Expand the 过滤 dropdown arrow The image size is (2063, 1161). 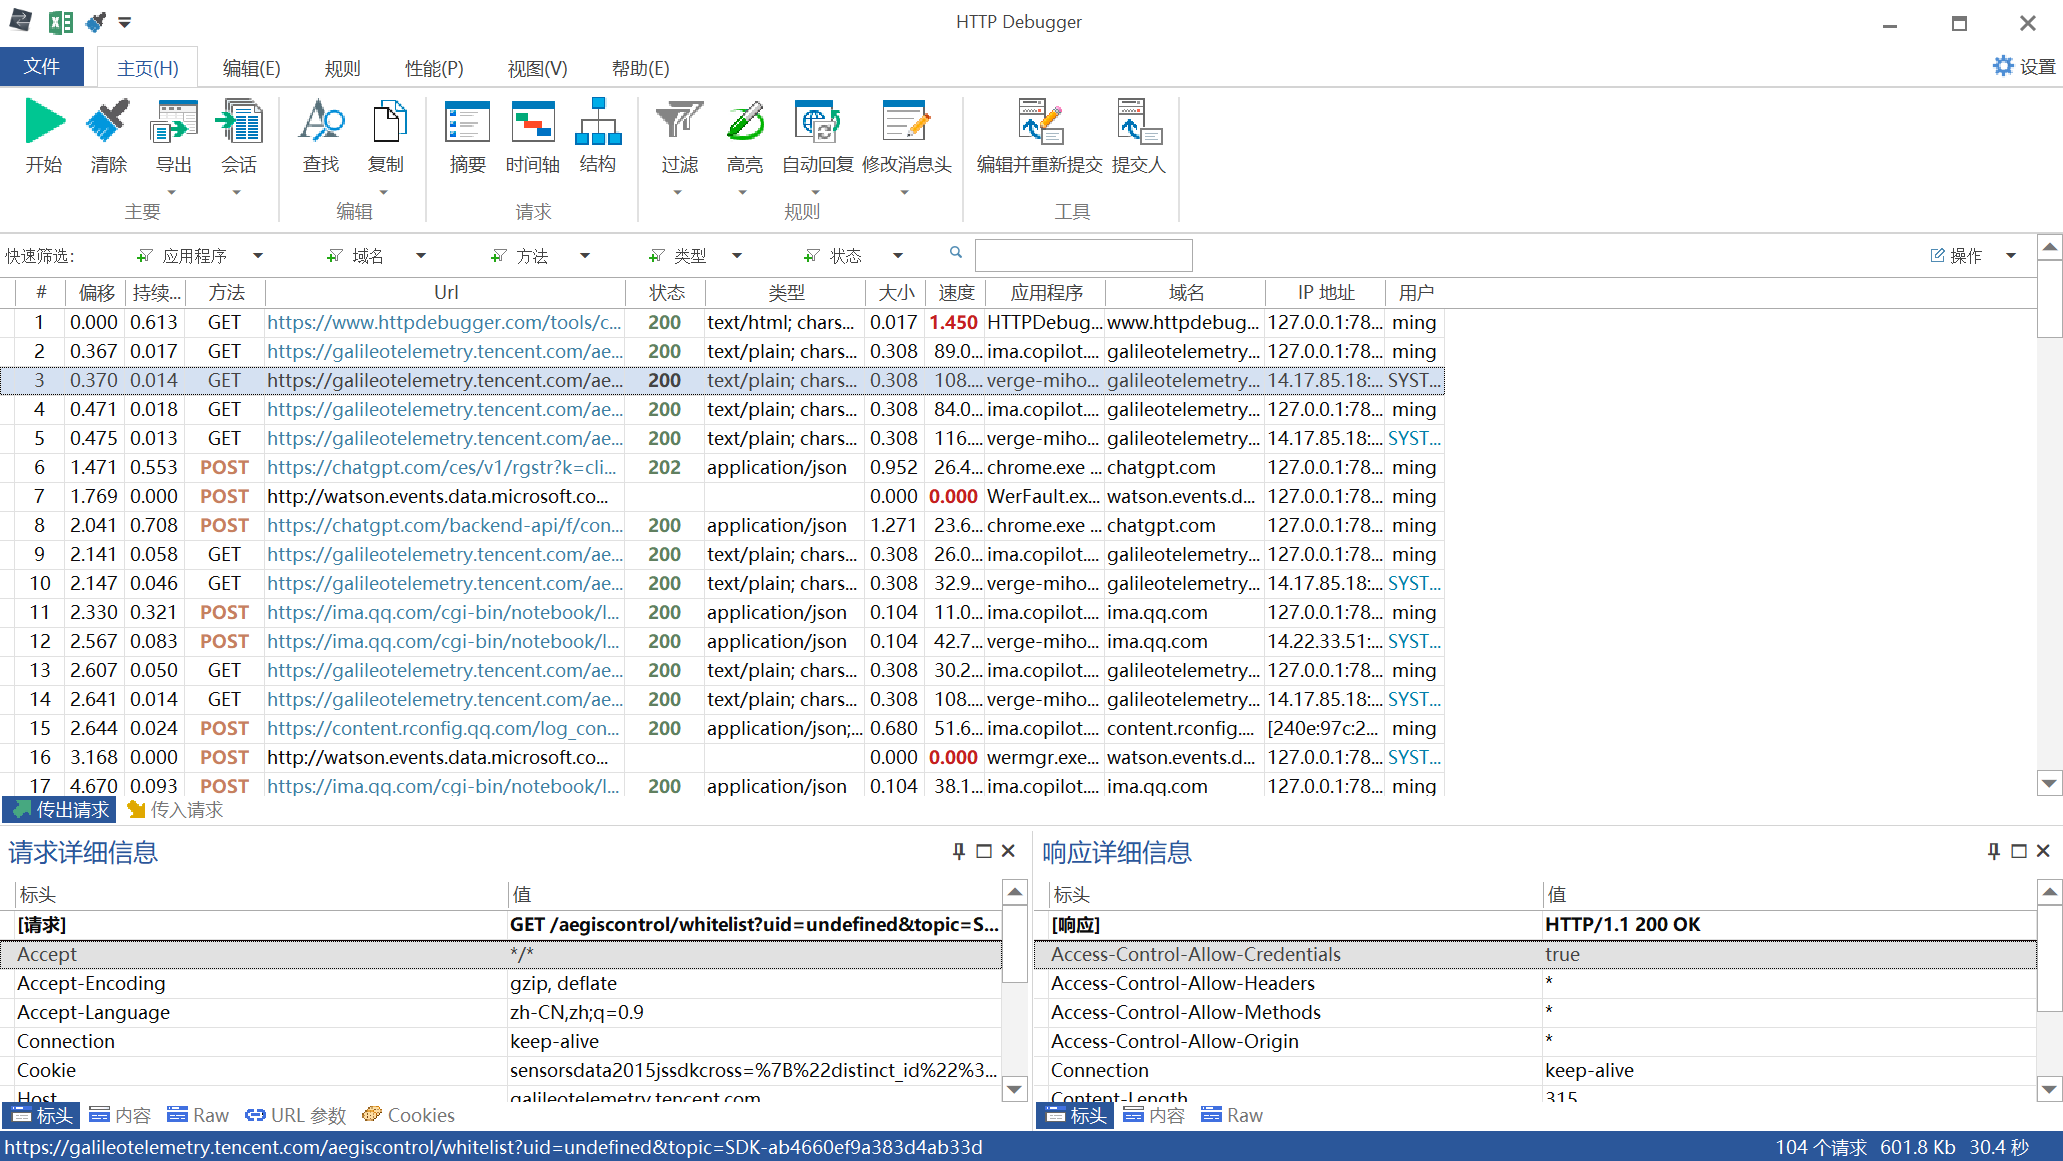point(678,192)
